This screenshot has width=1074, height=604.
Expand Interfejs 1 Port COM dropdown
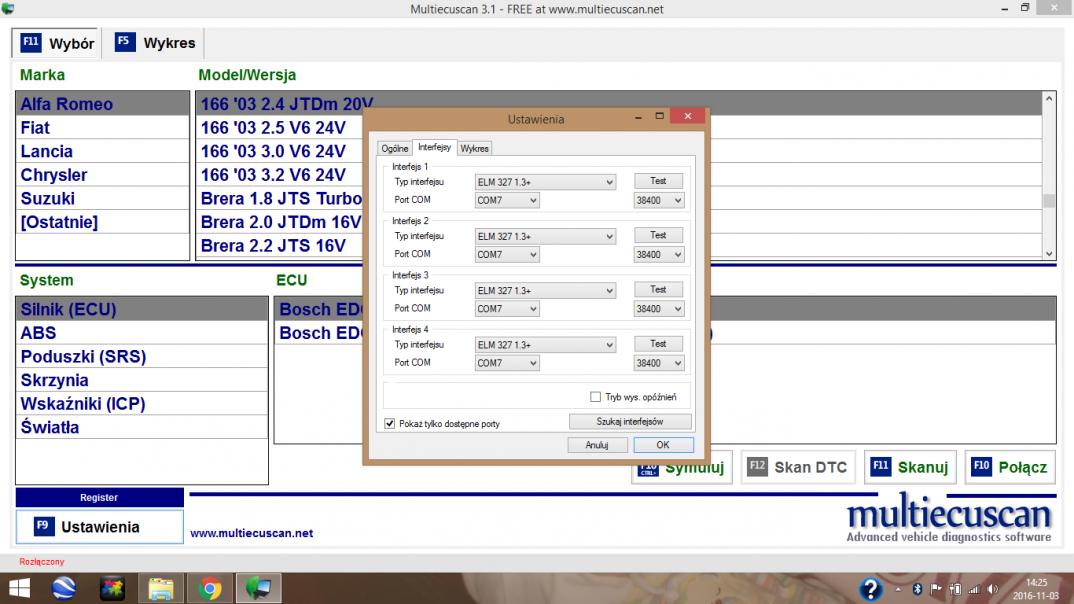click(507, 200)
